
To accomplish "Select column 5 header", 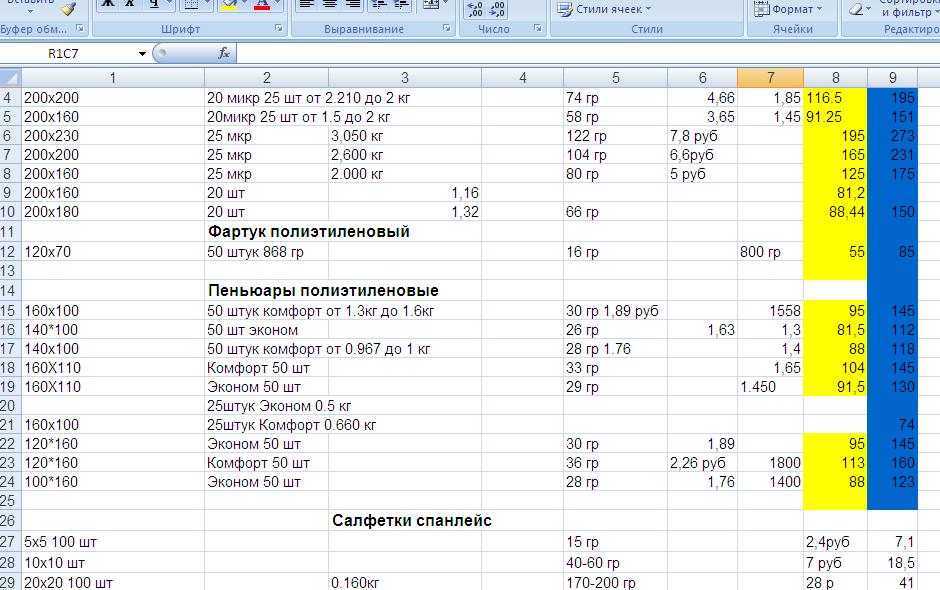I will coord(616,78).
